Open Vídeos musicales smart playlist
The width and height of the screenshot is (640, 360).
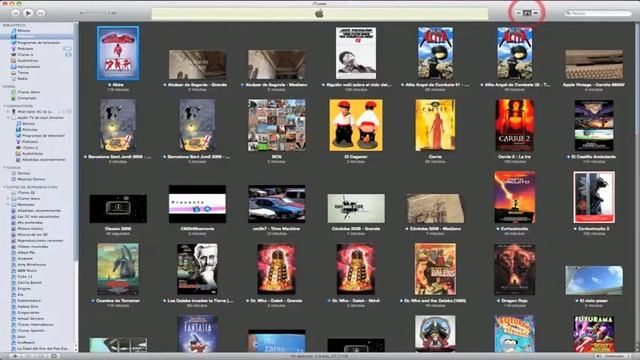[x=33, y=247]
